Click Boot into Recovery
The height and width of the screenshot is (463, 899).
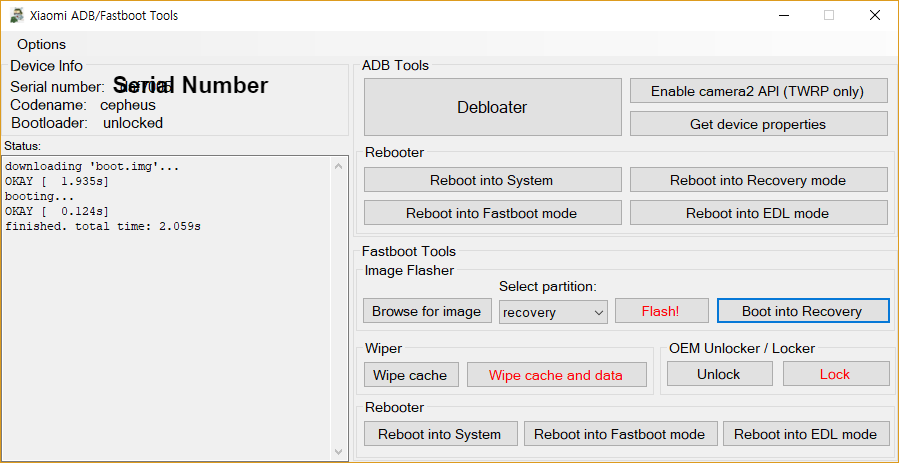(803, 311)
